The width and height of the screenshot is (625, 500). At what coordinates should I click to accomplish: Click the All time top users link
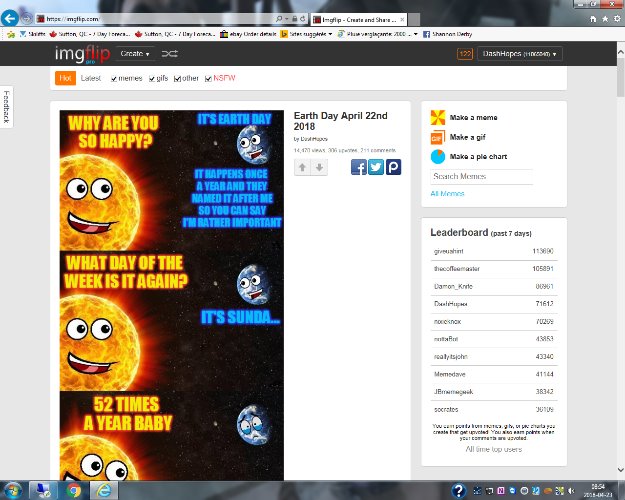493,449
